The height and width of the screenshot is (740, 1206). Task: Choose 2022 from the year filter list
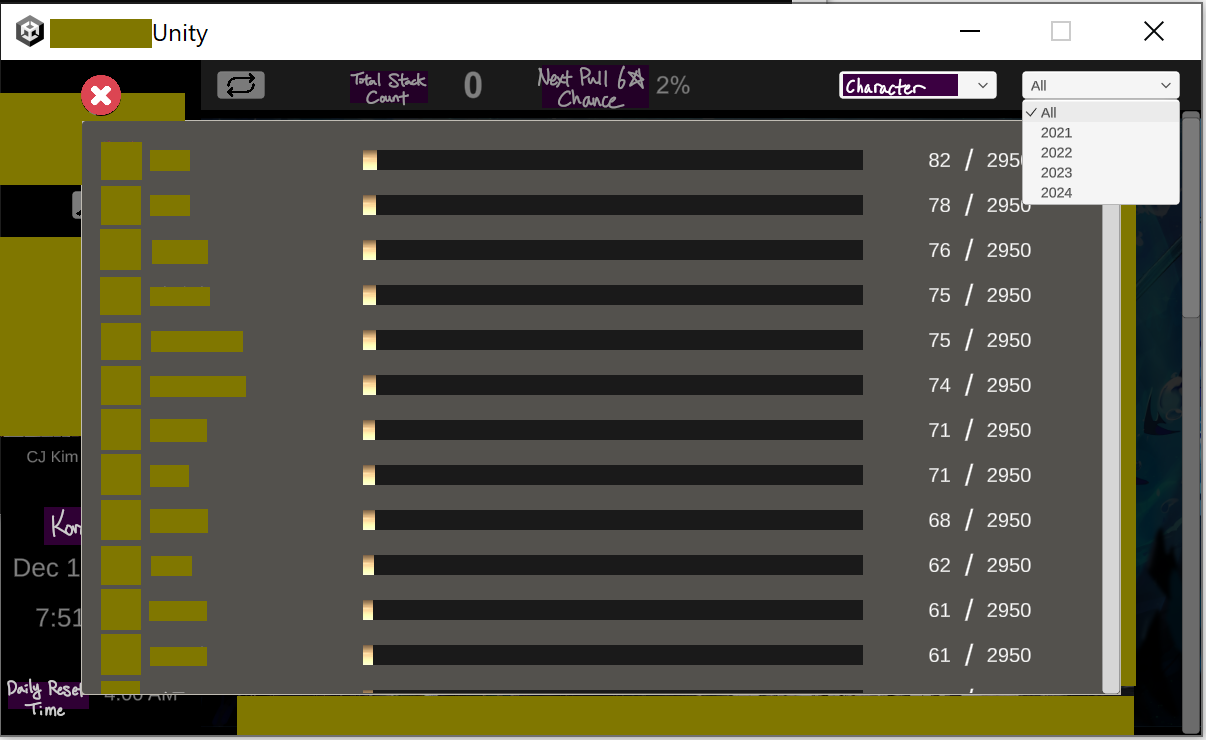coord(1056,153)
